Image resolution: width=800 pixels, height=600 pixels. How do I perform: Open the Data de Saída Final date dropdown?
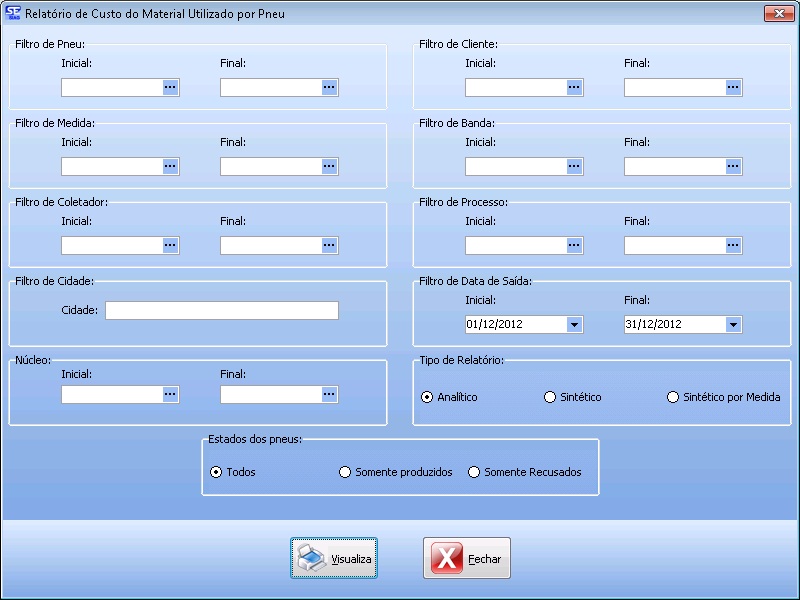pyautogui.click(x=733, y=325)
